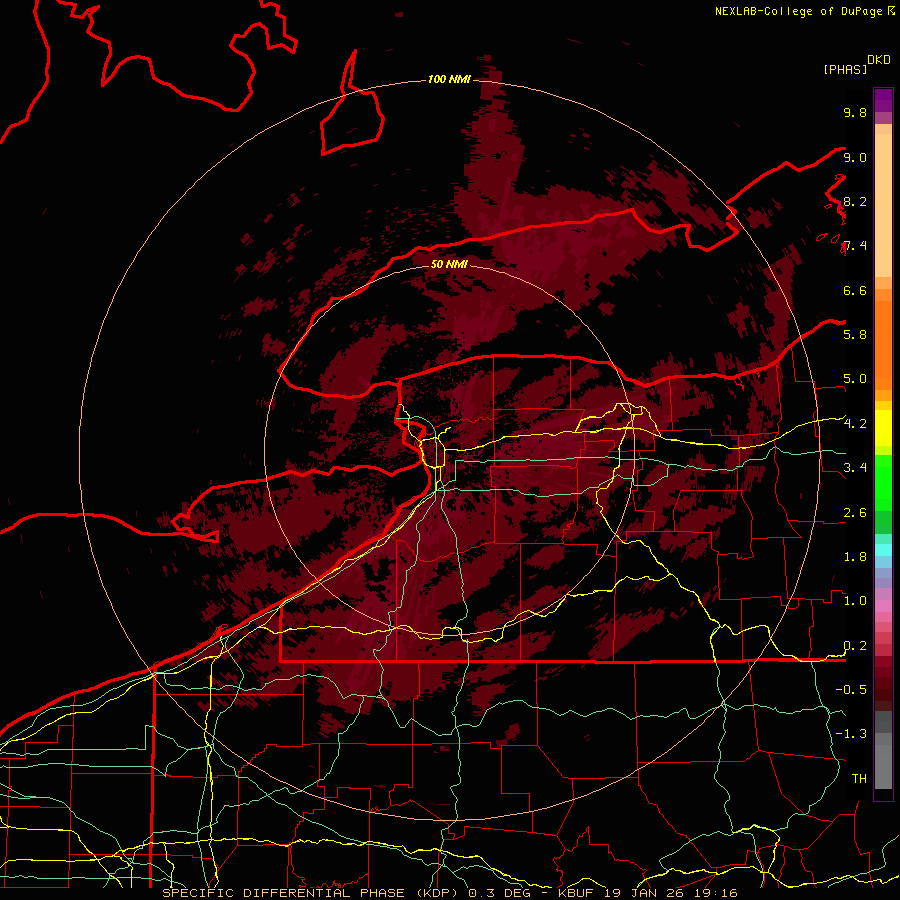This screenshot has height=900, width=900.
Task: Click the SPECIFIC DIFFERENTIAL PHASE caption text
Action: click(x=285, y=893)
